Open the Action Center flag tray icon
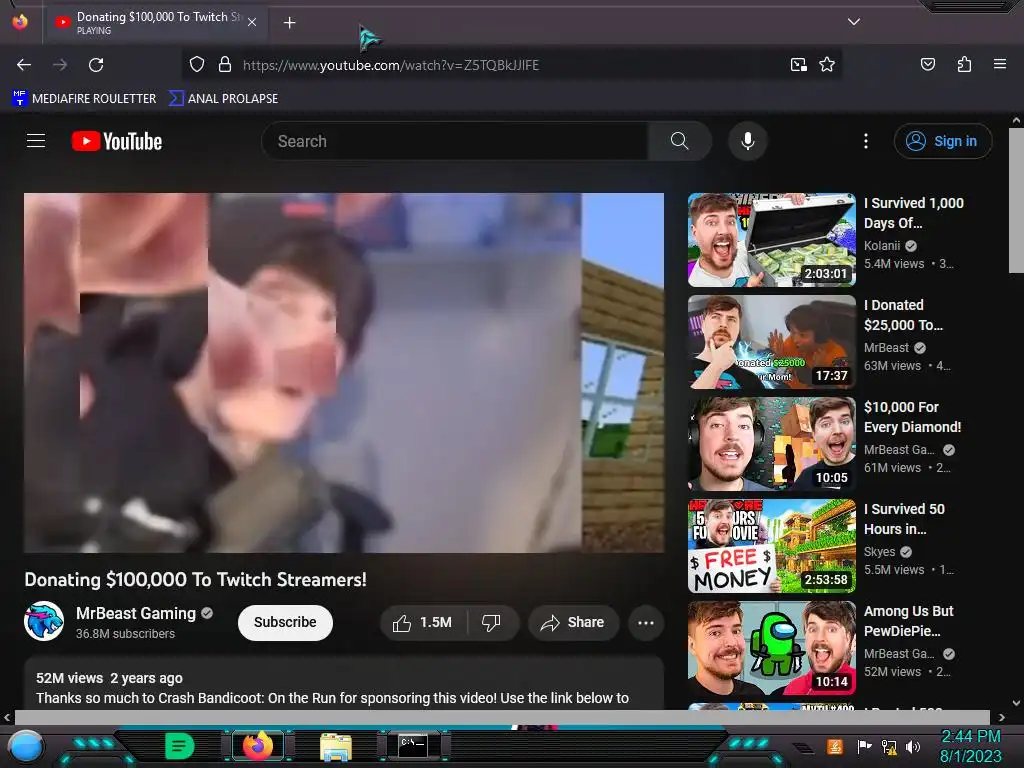Viewport: 1024px width, 768px height. click(x=865, y=746)
